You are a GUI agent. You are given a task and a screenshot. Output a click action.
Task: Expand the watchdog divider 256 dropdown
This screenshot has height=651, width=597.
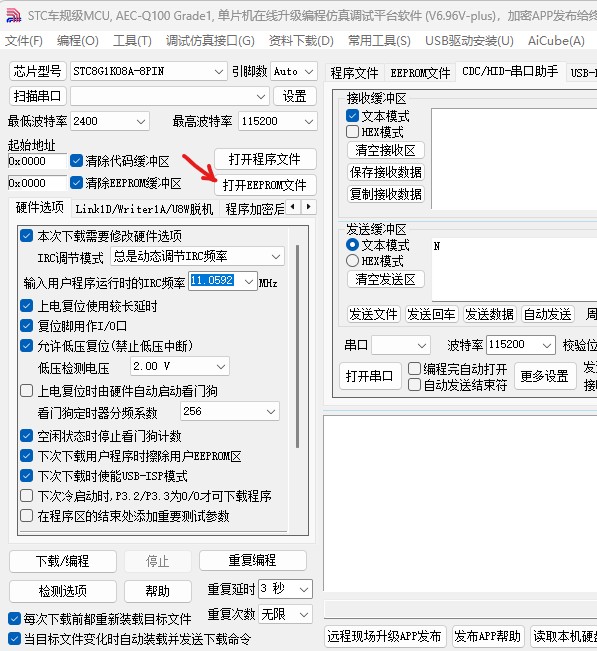pos(271,411)
